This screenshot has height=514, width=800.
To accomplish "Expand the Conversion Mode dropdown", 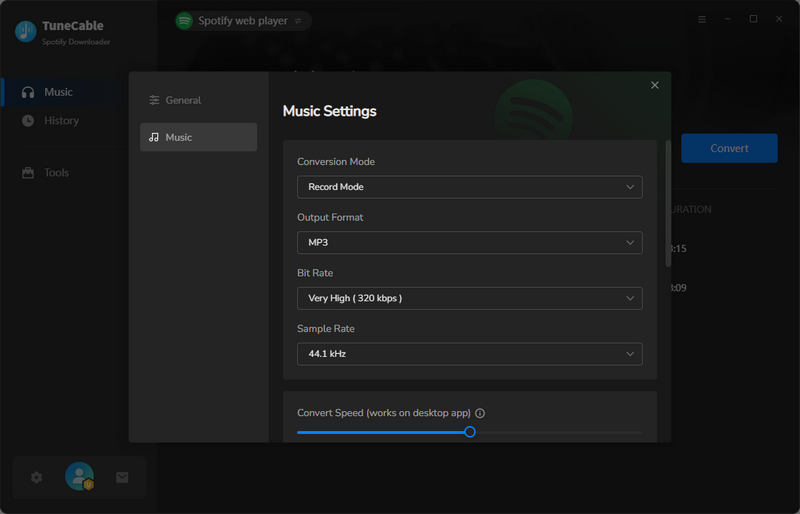I will pyautogui.click(x=469, y=187).
